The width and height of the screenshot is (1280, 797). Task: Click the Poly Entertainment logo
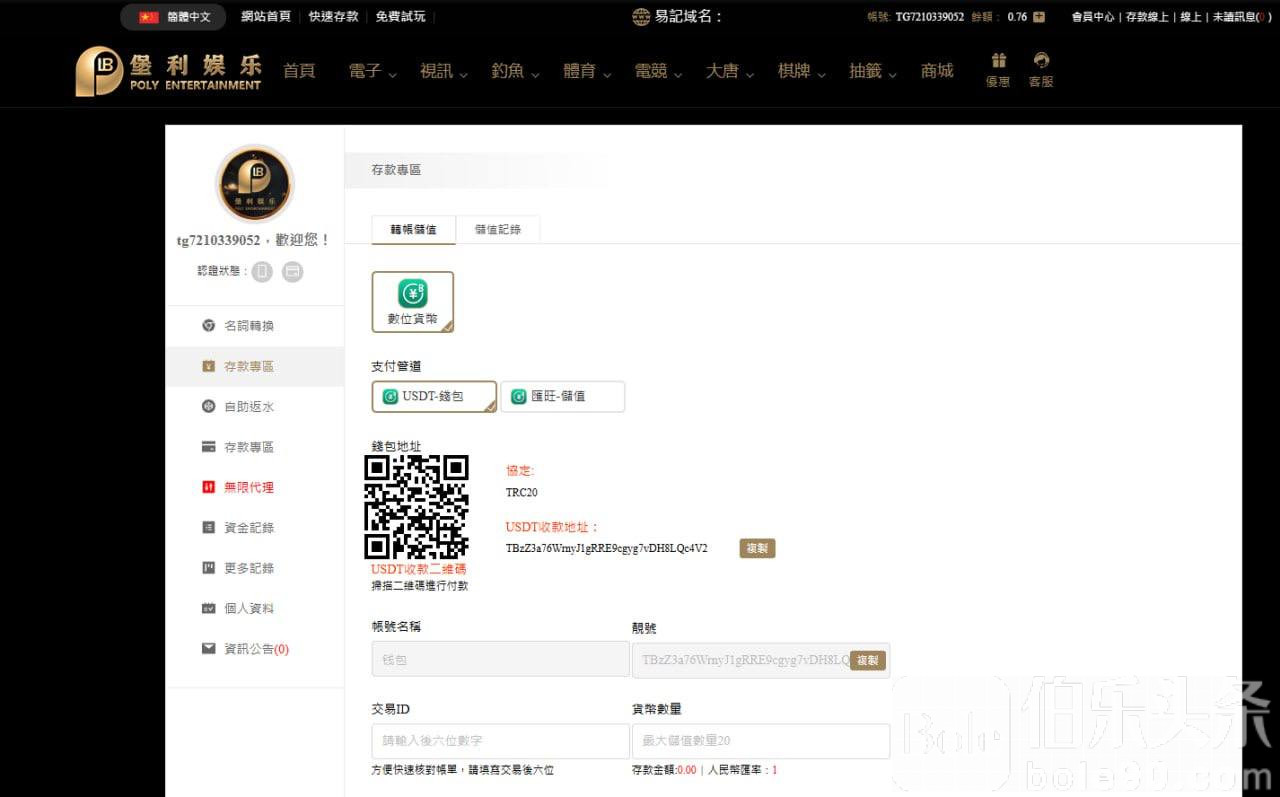tap(169, 71)
